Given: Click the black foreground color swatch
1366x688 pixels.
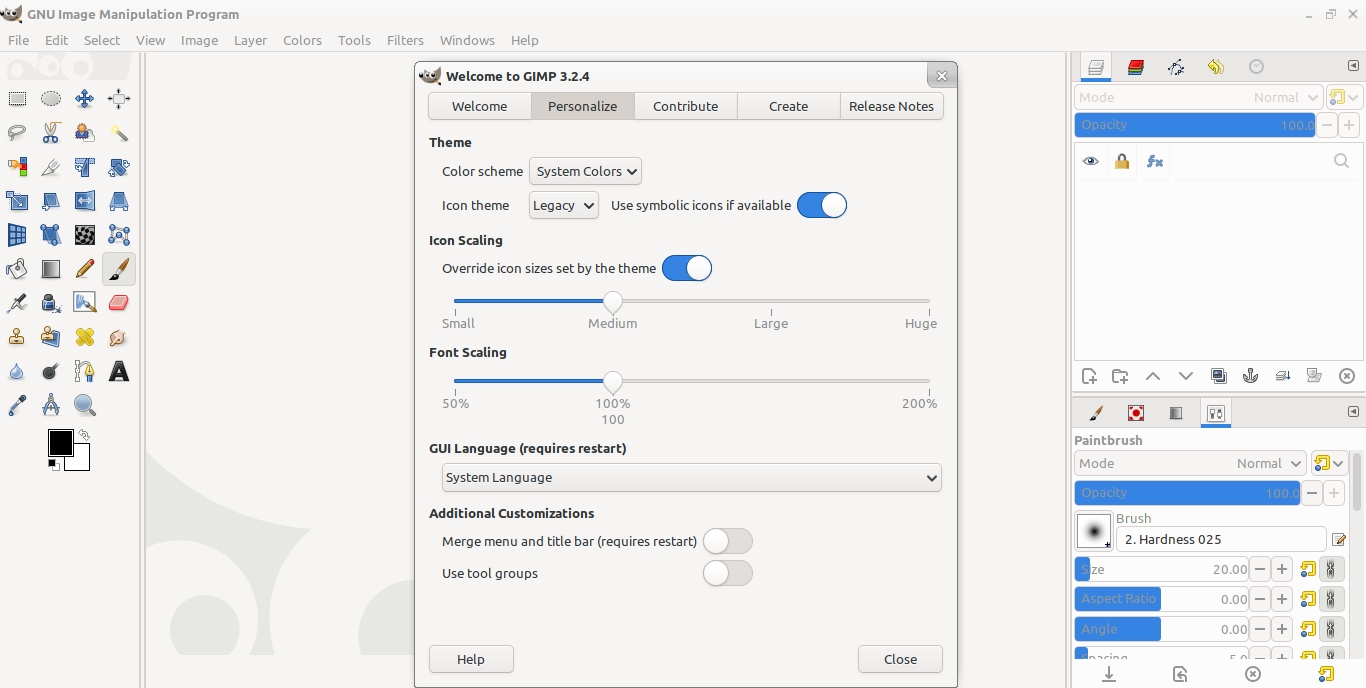Looking at the screenshot, I should click(x=60, y=443).
